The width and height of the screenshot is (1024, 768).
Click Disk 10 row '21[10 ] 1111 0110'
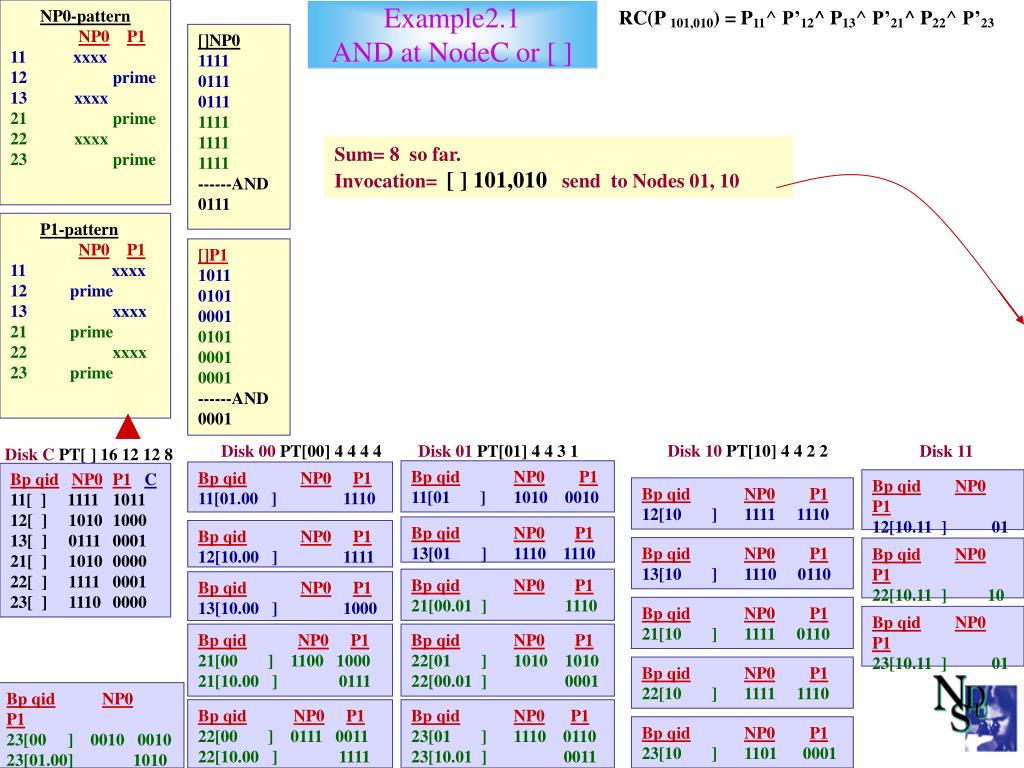[x=736, y=634]
